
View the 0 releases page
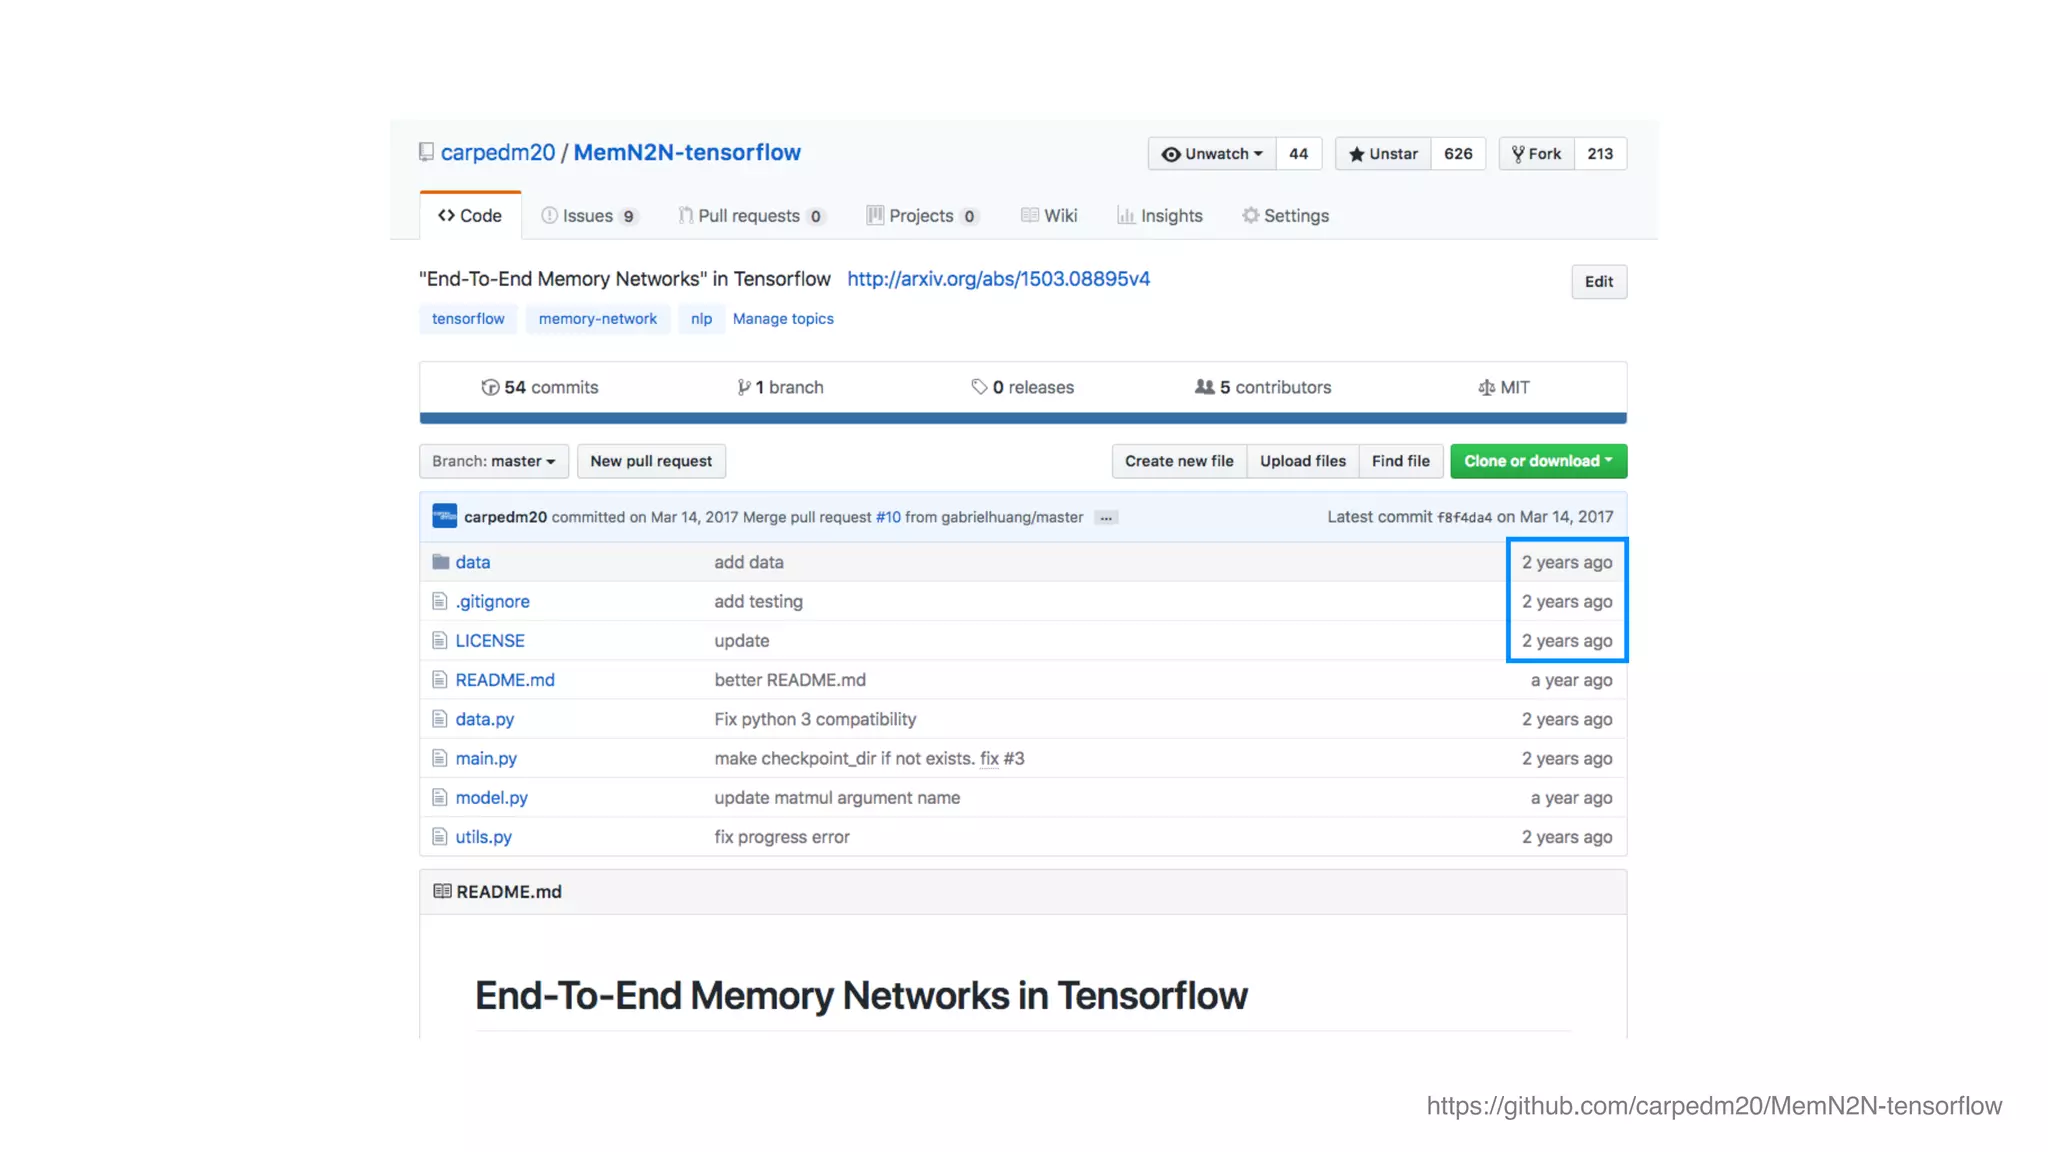click(x=1022, y=387)
